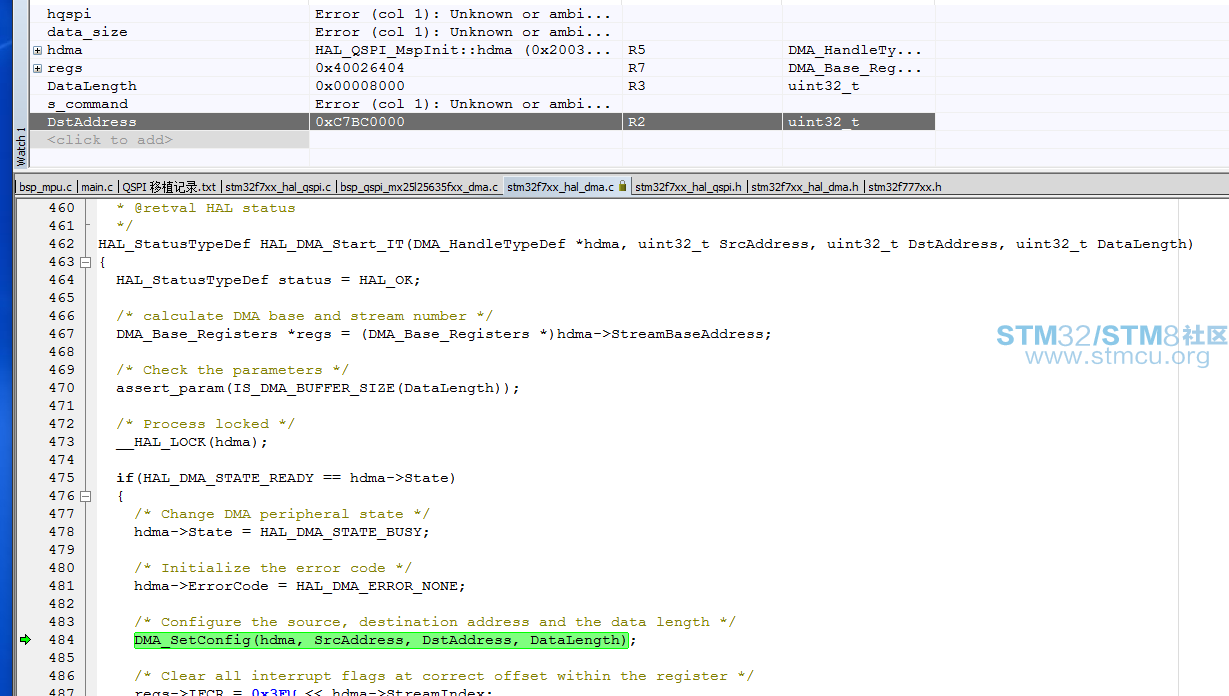Viewport: 1229px width, 696px height.
Task: Click the HAL_StatusTypeDef status = HAL_OK line
Action: 268,280
